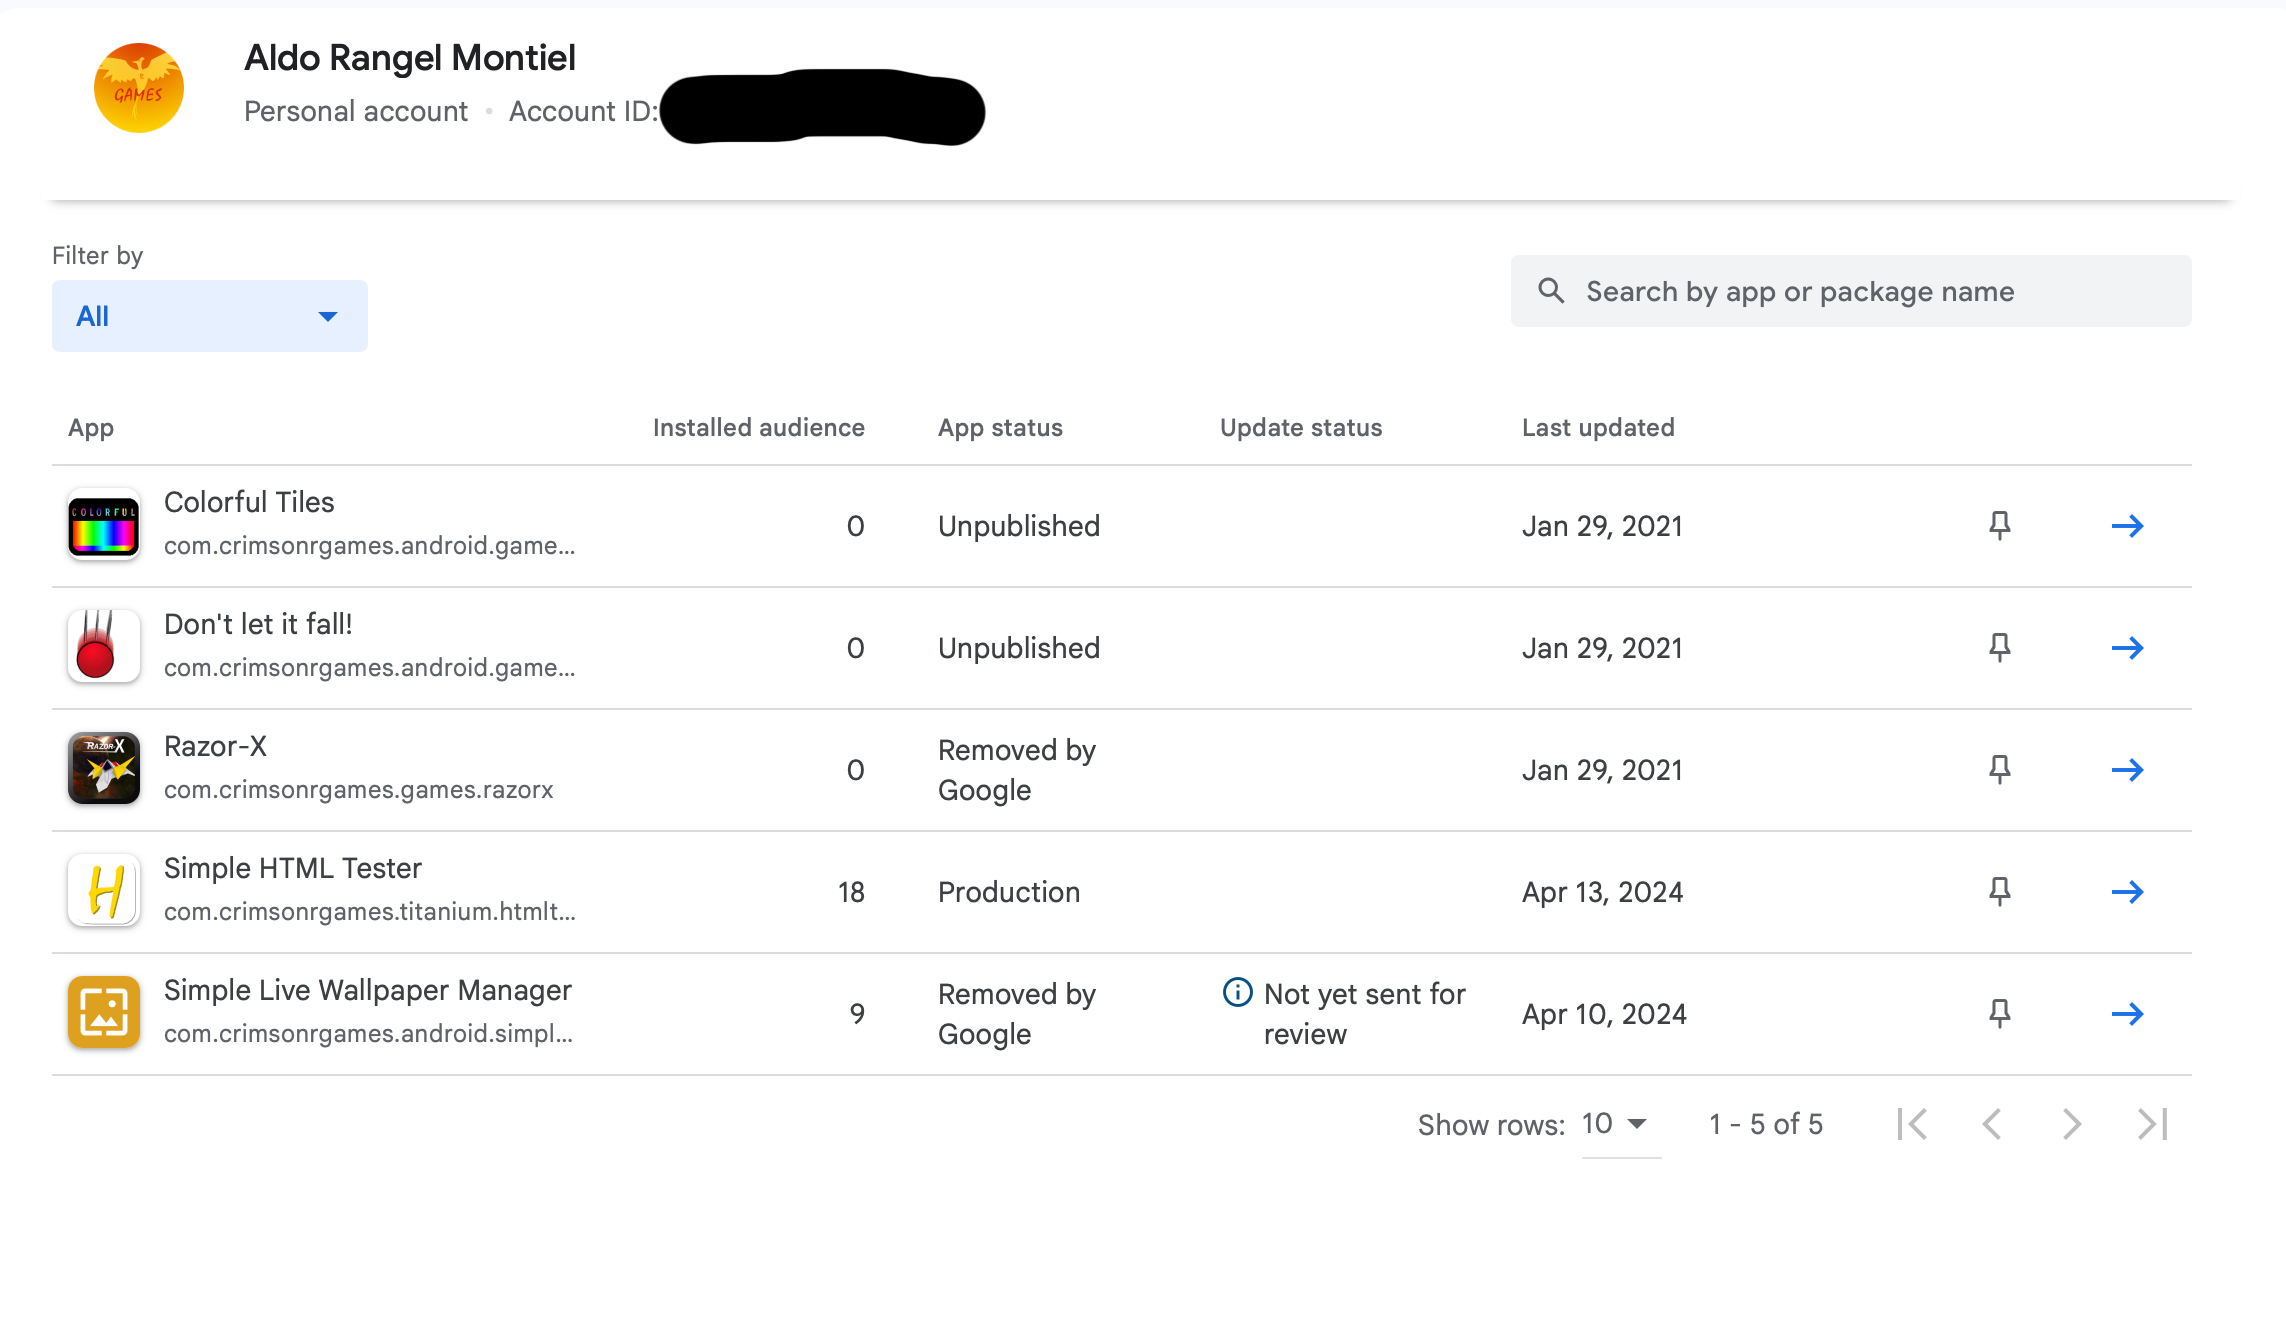The height and width of the screenshot is (1342, 2286).
Task: Focus the Search by app or package name field
Action: [x=1851, y=291]
